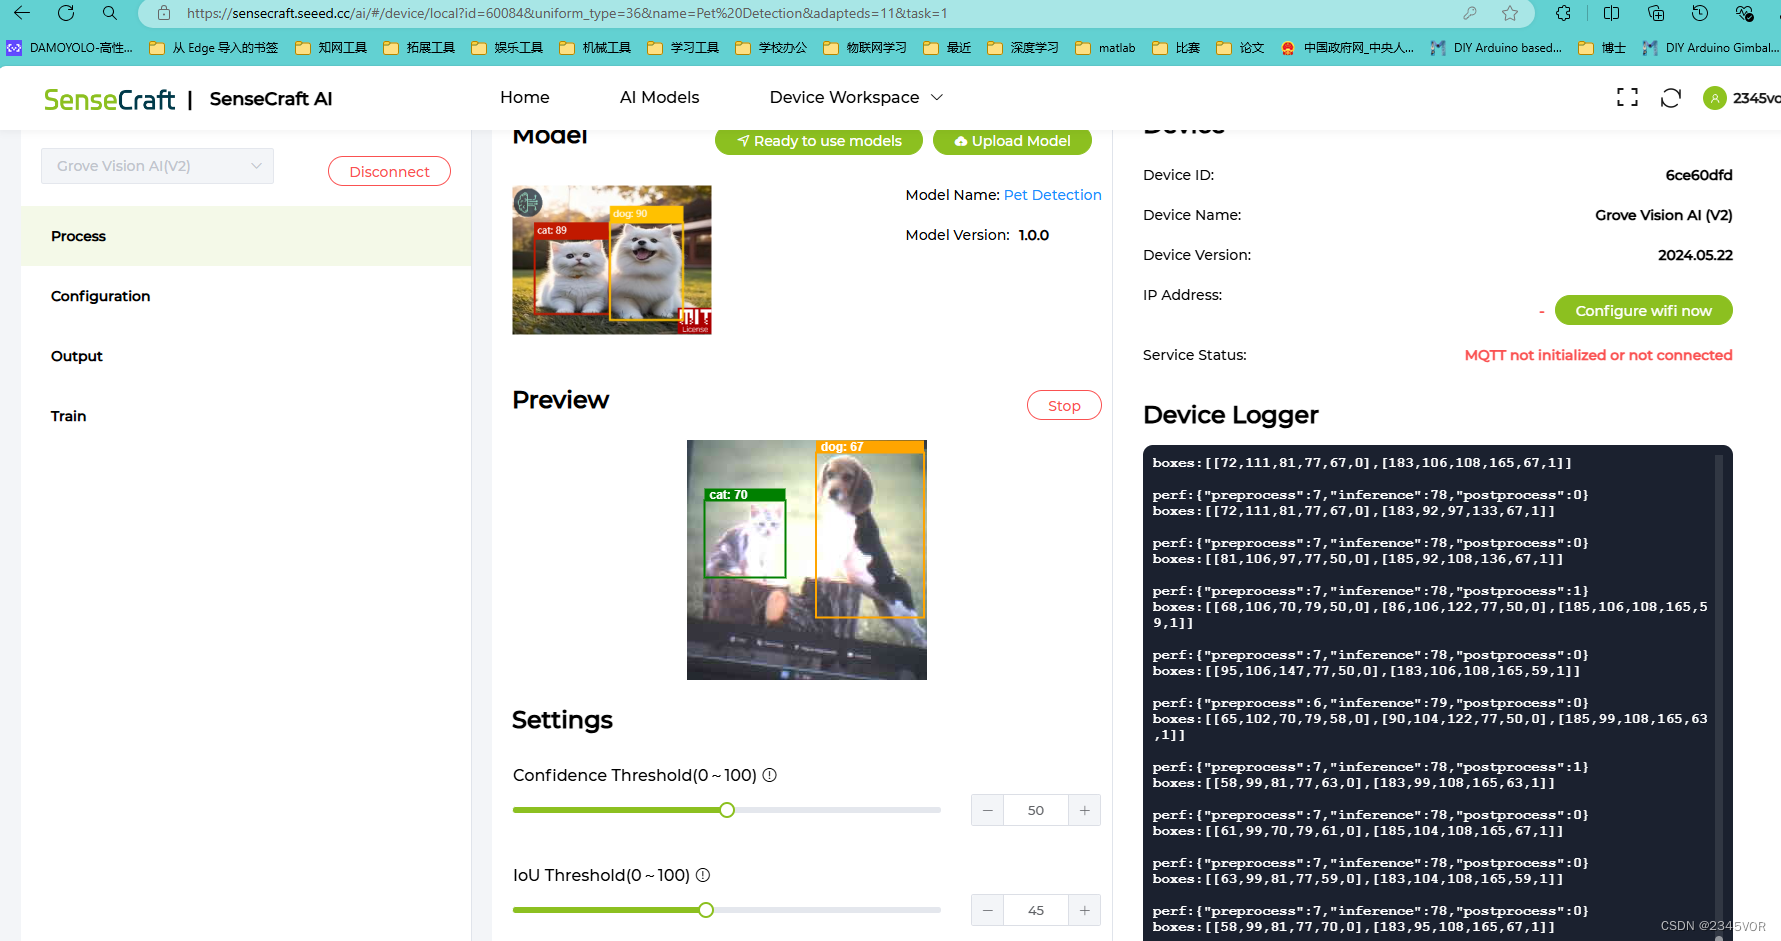Click the Pet Detection model thumbnail
The height and width of the screenshot is (941, 1781).
[x=612, y=260]
